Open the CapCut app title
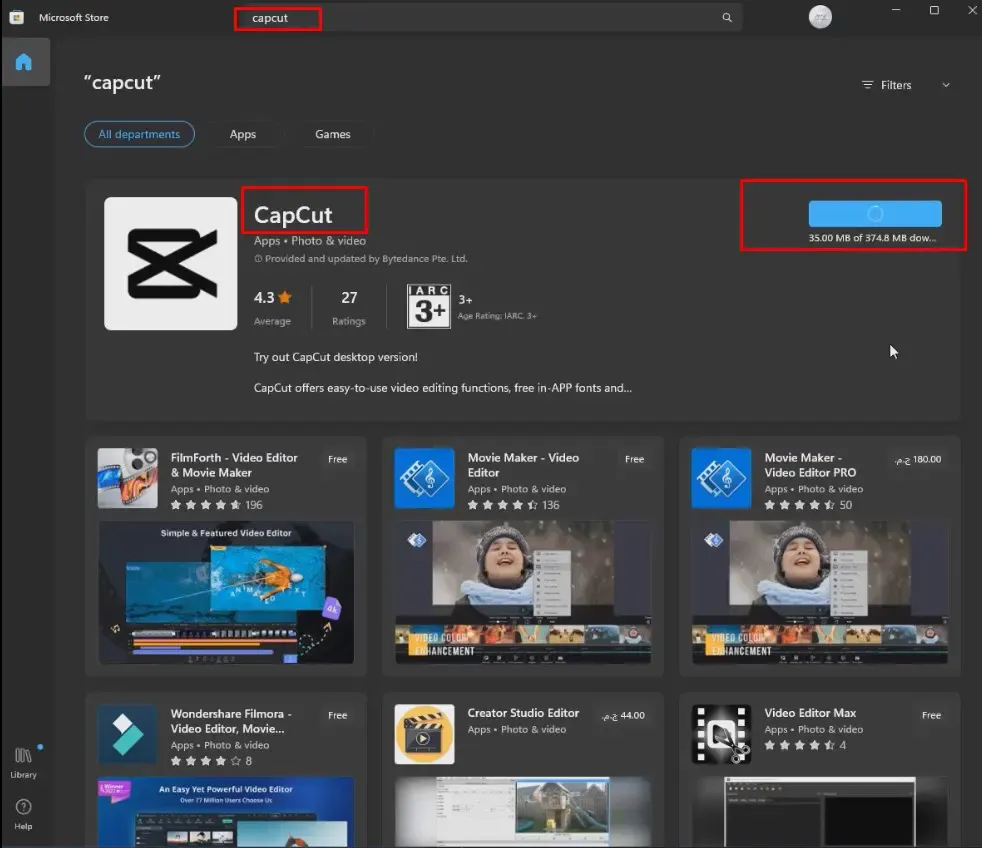Screen dimensions: 982x848 [x=293, y=215]
